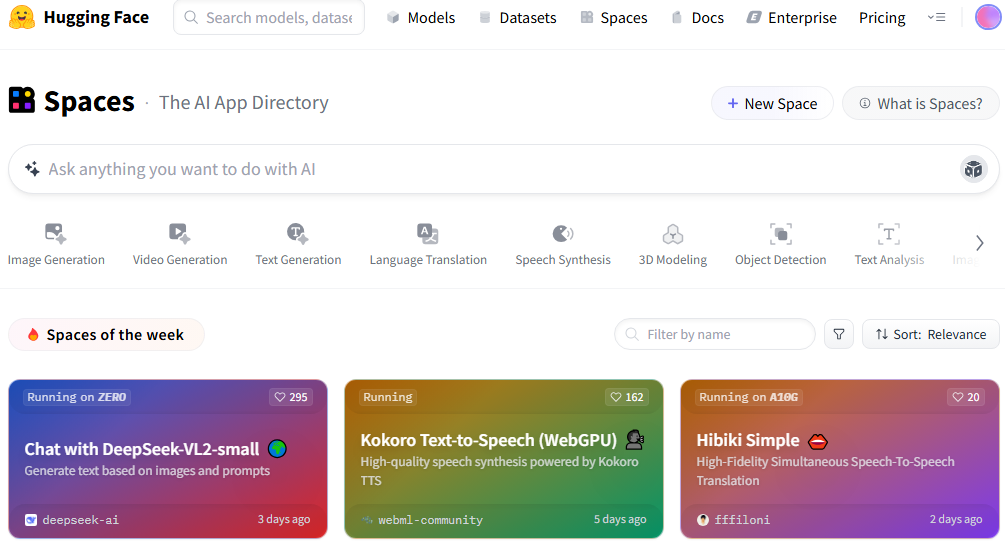Open Docs in the top navigation
Image resolution: width=1005 pixels, height=545 pixels.
(697, 18)
